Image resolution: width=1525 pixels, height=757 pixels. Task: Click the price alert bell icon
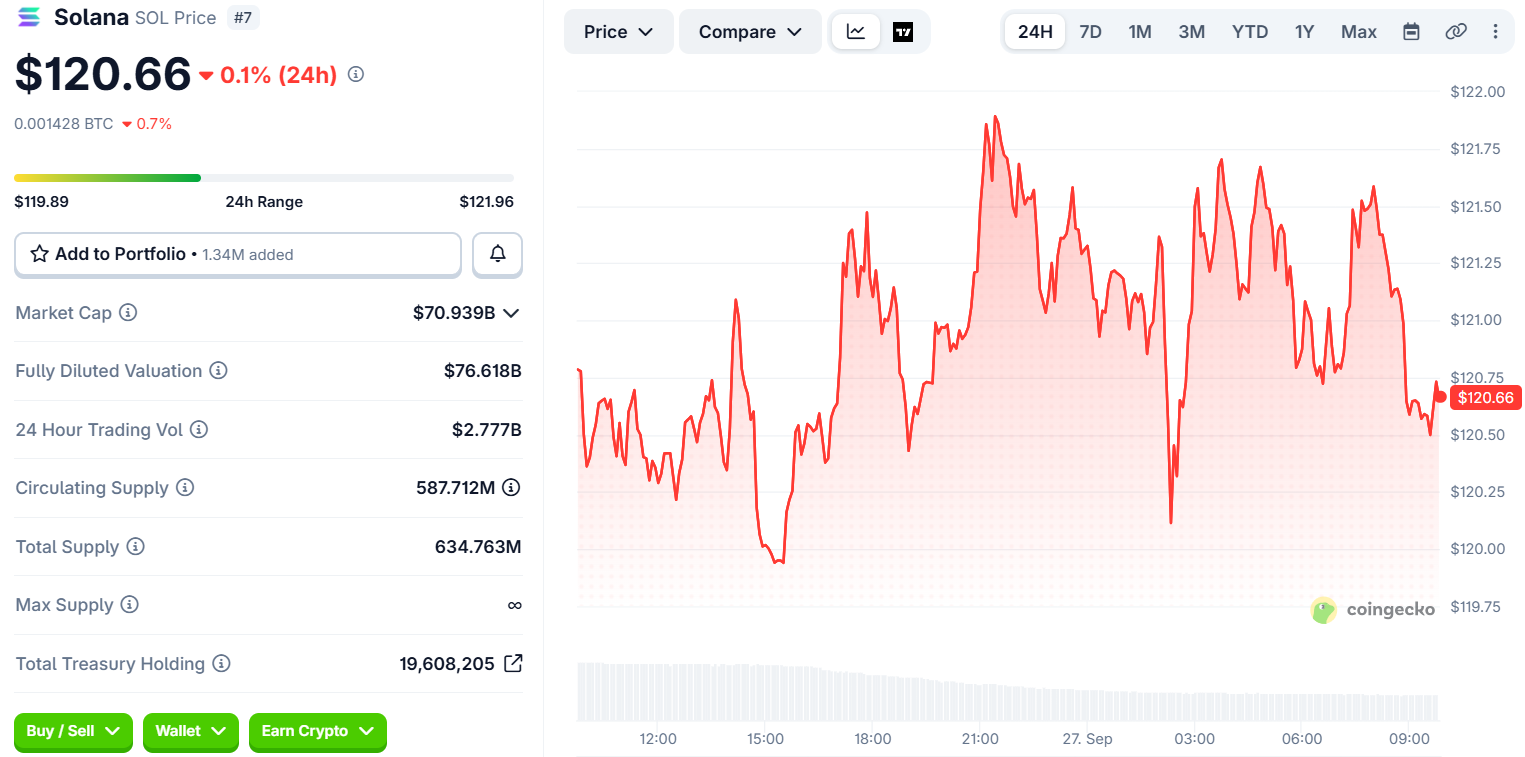pos(497,254)
